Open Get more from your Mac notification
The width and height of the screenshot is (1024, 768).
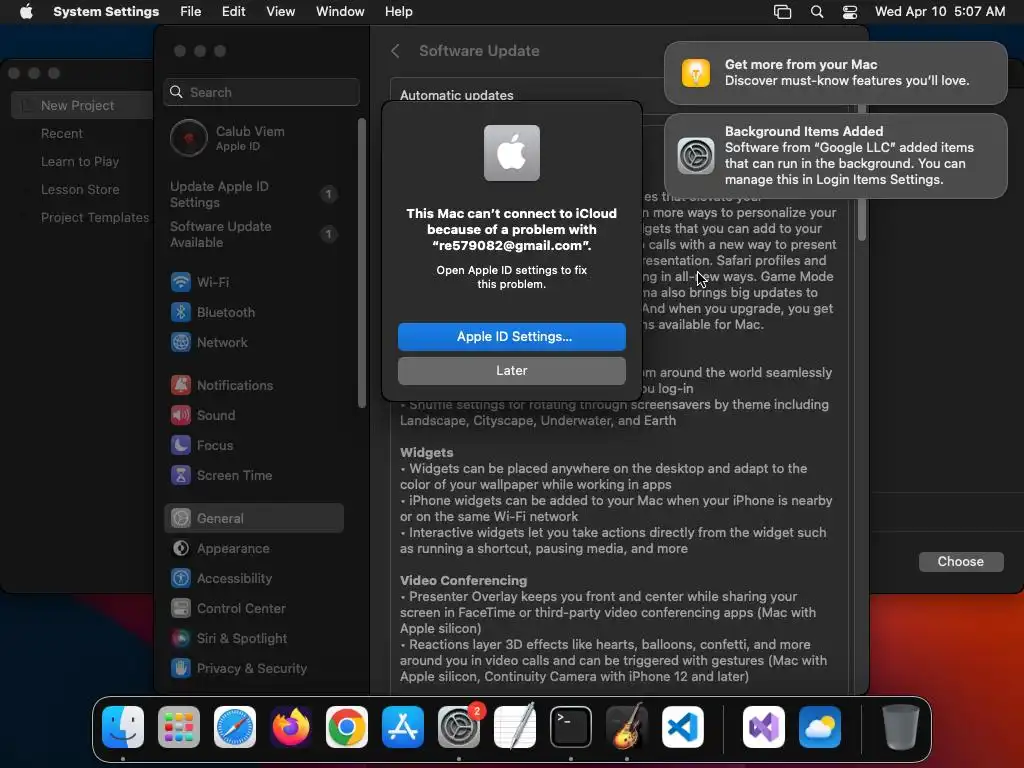835,72
